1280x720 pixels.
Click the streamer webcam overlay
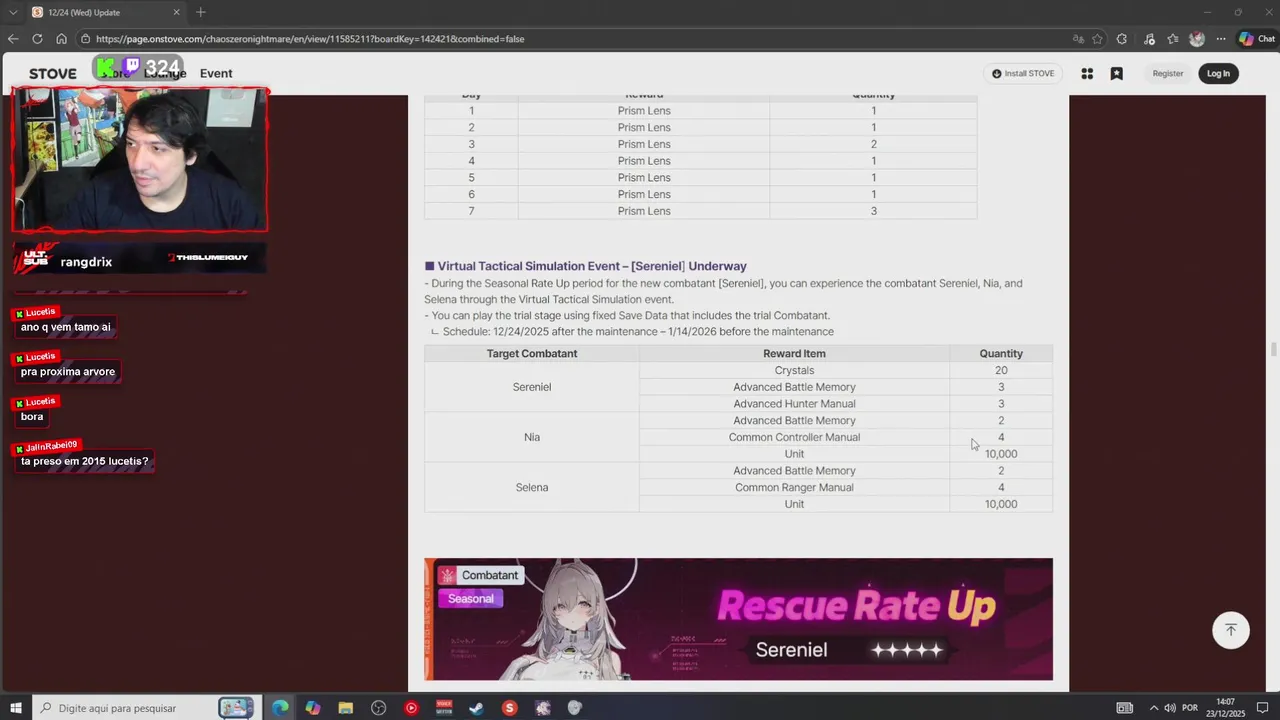(x=140, y=160)
